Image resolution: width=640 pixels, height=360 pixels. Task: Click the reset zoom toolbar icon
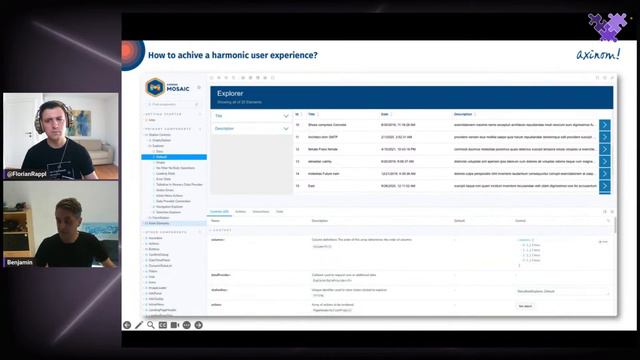coord(234,78)
